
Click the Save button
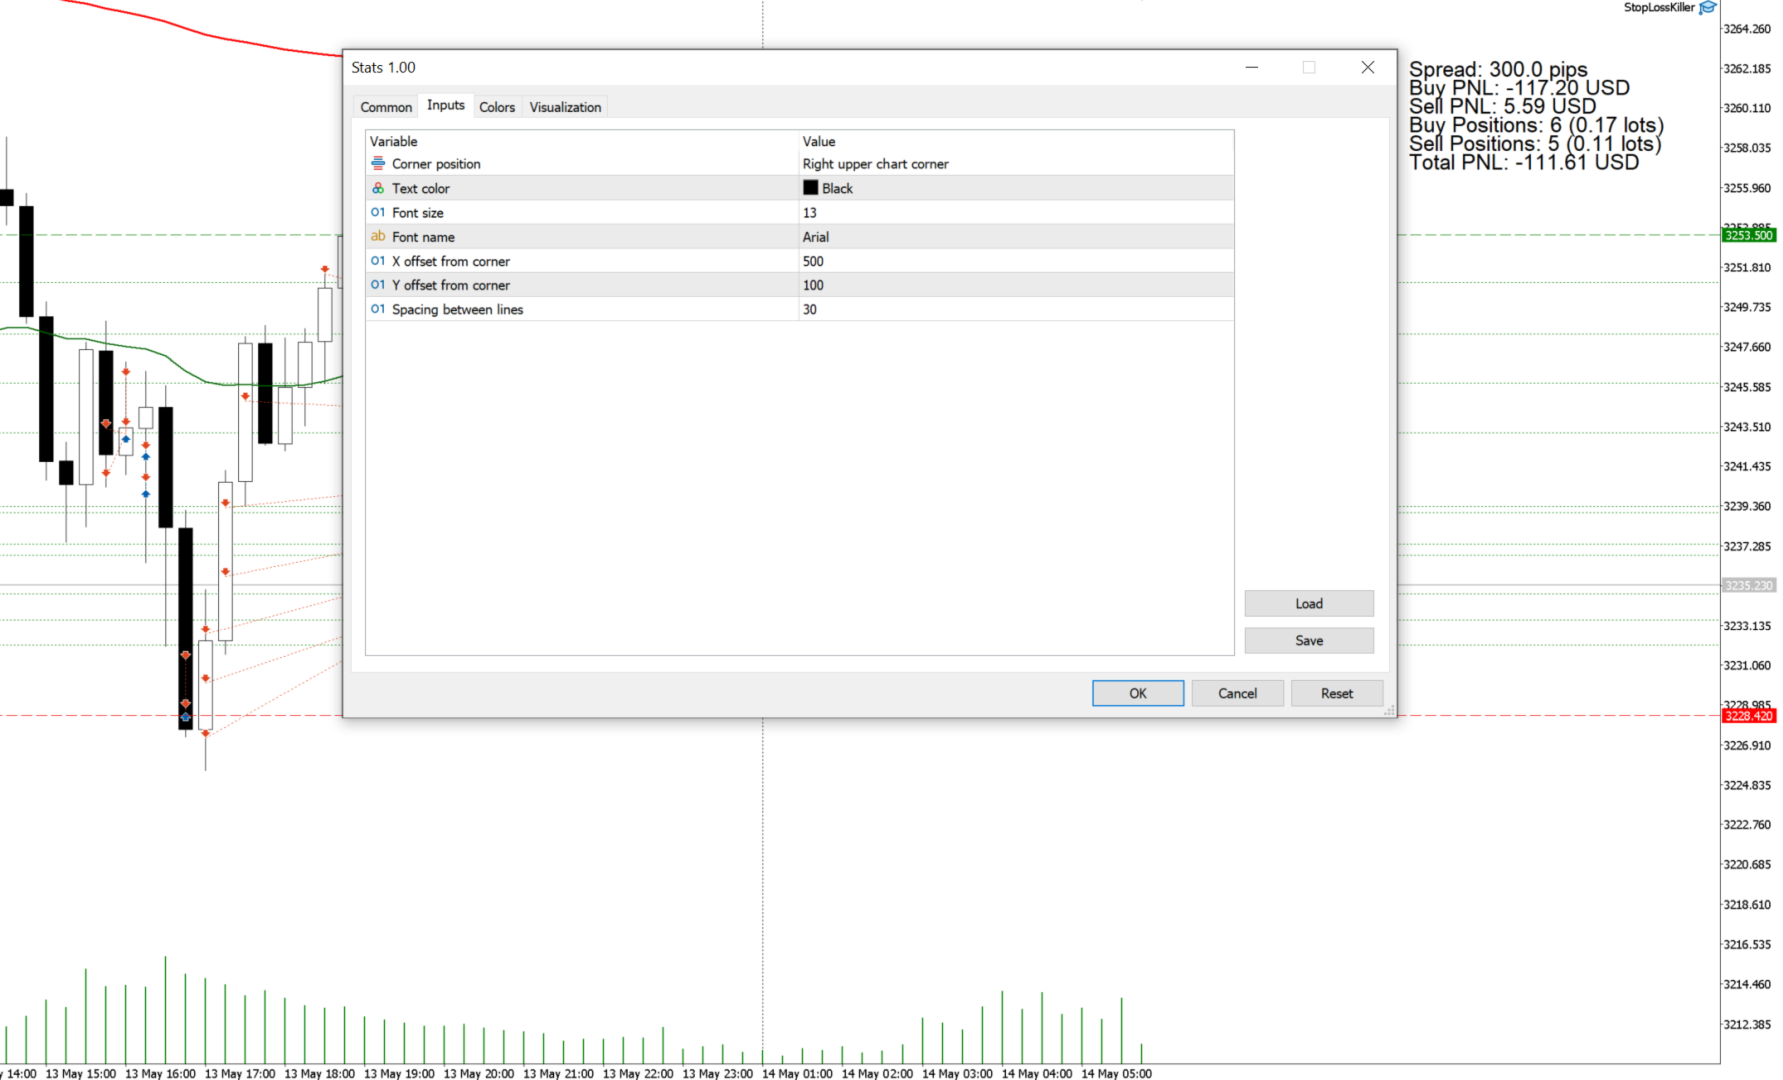(1309, 640)
